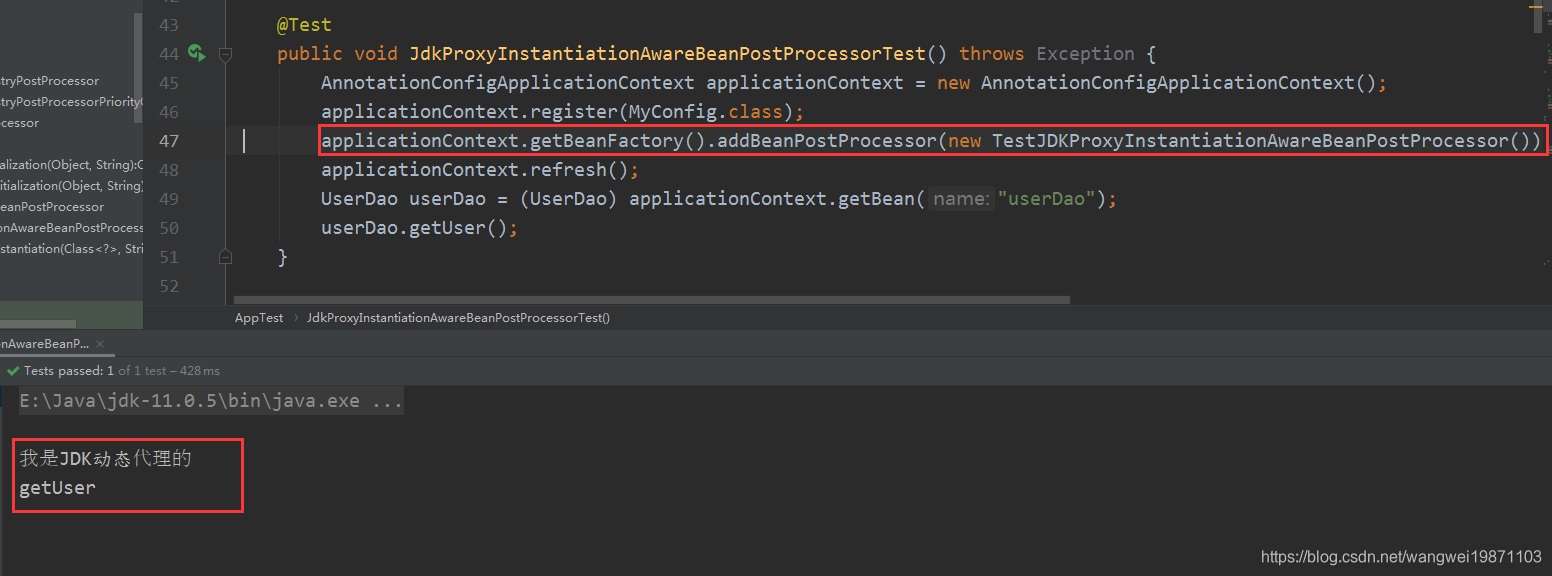Select the AppTest breadcrumb
The width and height of the screenshot is (1552, 576).
click(x=259, y=317)
